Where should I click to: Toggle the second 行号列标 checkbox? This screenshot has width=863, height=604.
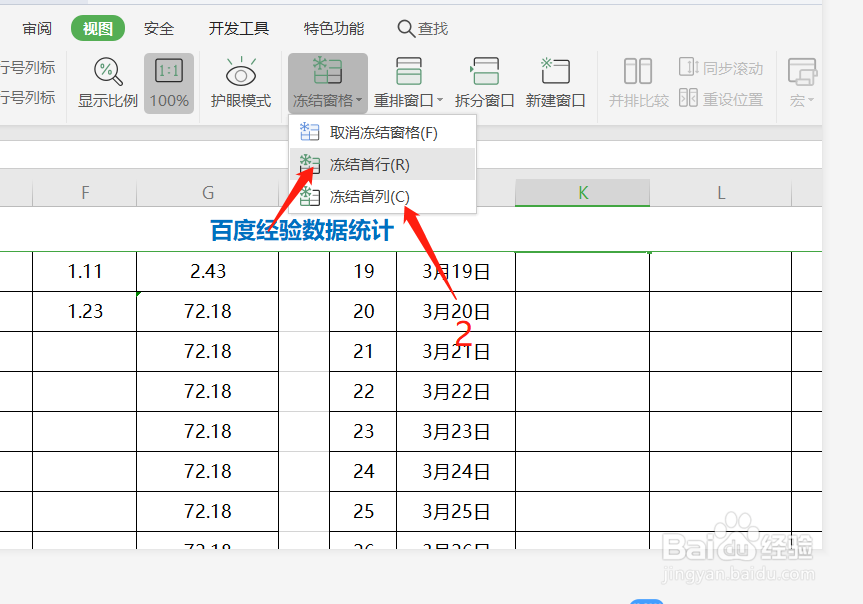tap(25, 96)
